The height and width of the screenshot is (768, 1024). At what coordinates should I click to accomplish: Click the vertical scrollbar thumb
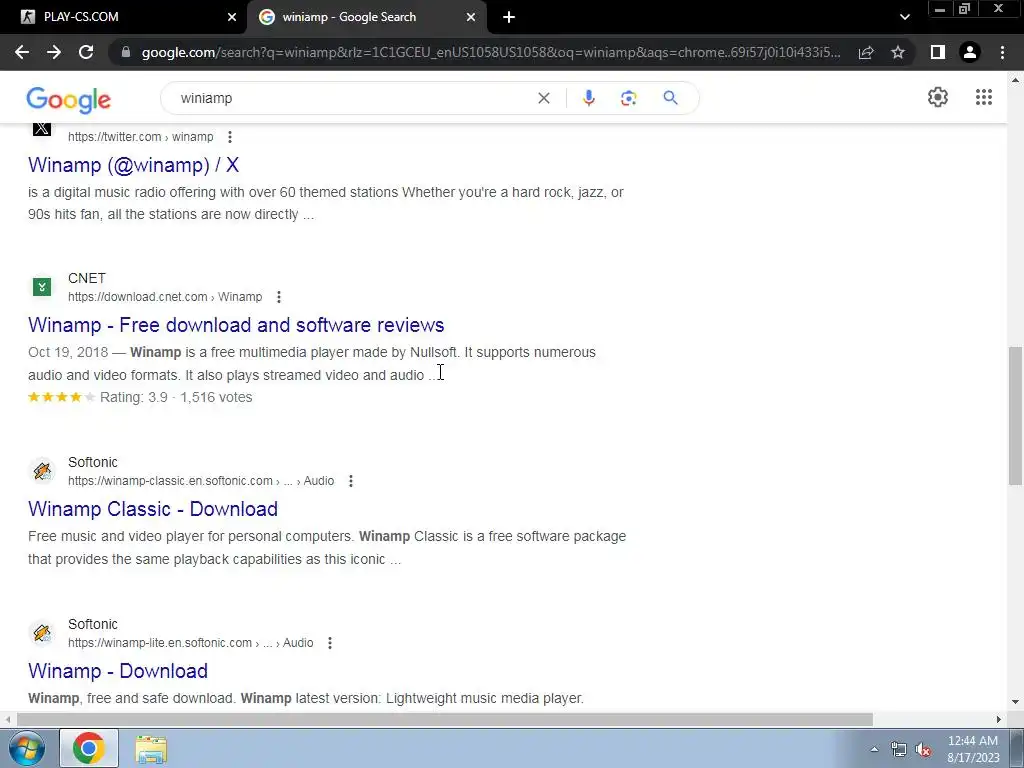(1014, 416)
